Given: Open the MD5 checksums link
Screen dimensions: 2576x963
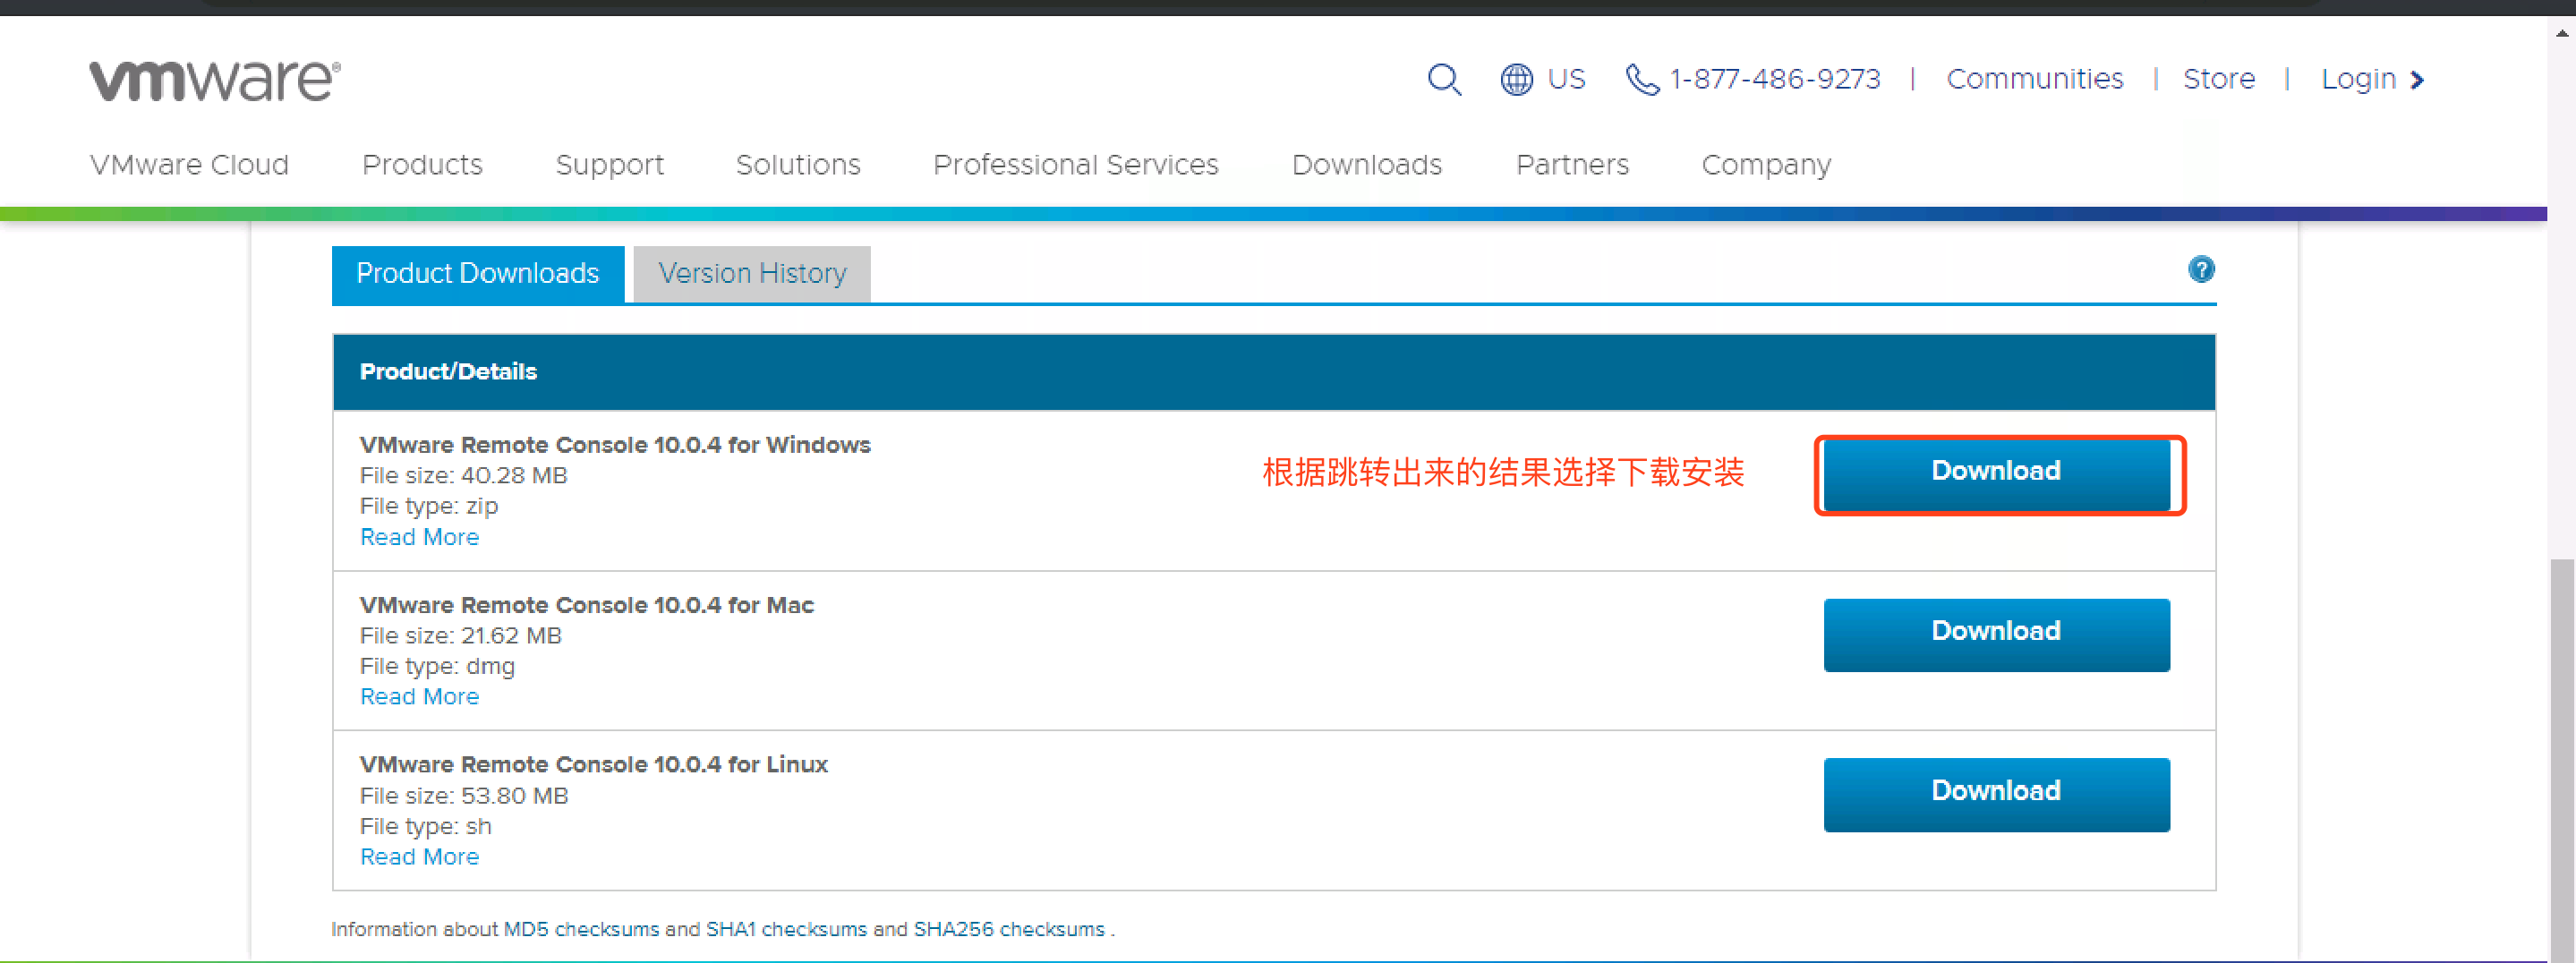Looking at the screenshot, I should (x=581, y=929).
